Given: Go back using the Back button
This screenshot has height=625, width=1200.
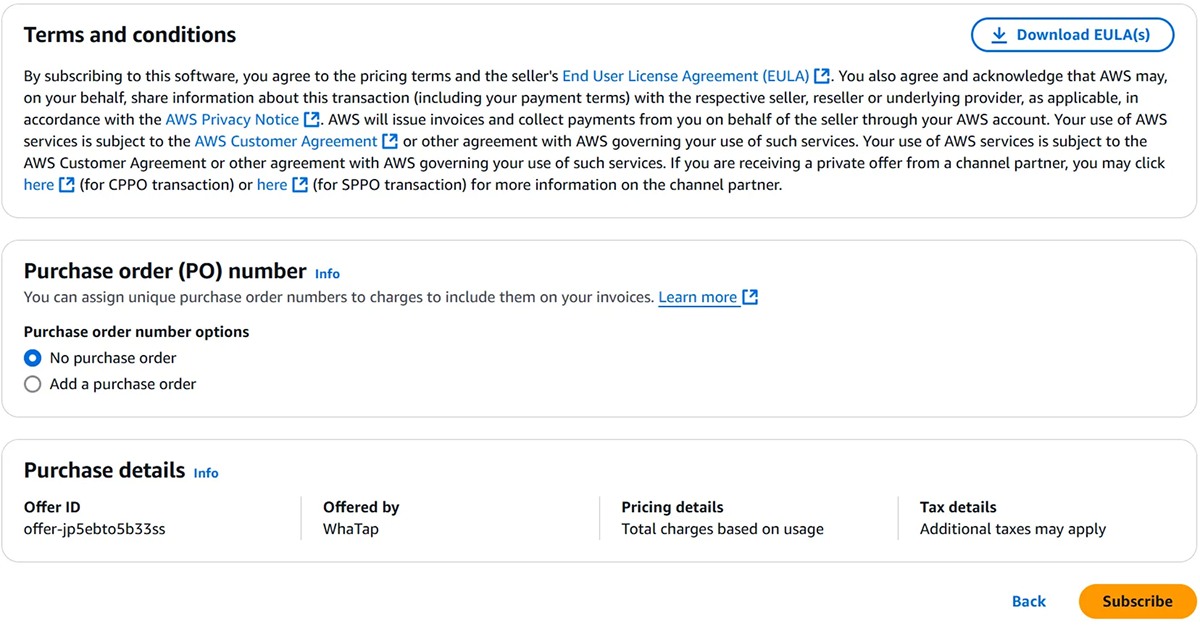Looking at the screenshot, I should coord(1029,601).
